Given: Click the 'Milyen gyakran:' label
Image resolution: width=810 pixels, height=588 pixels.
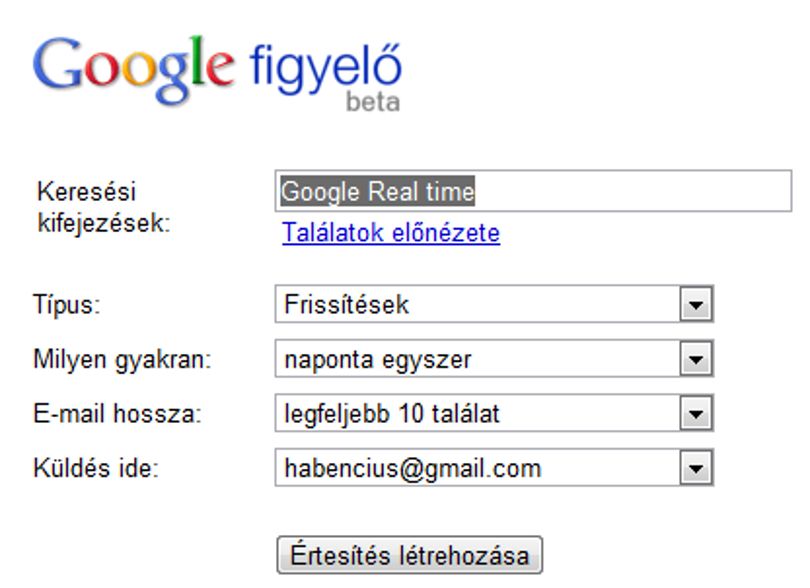Looking at the screenshot, I should (x=122, y=360).
